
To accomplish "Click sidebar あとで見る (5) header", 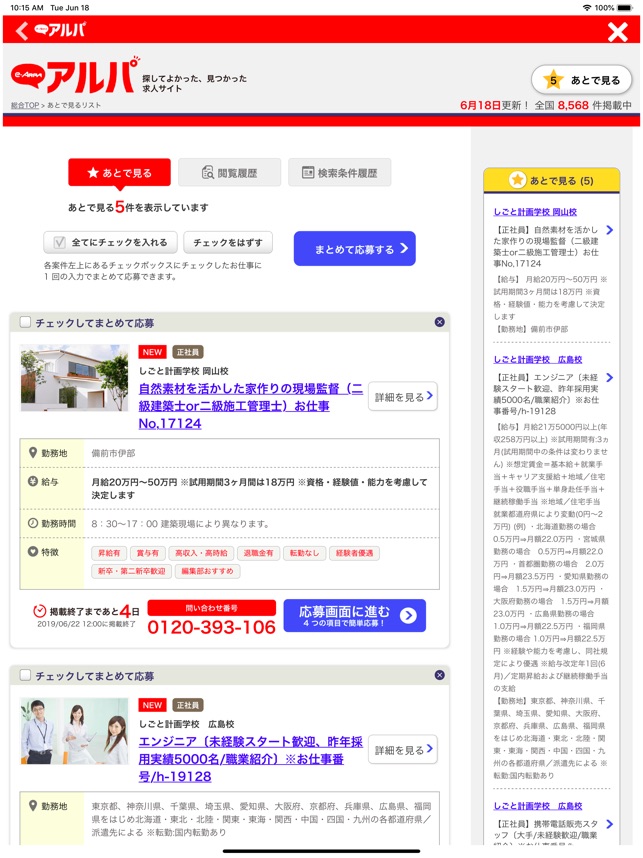I will 551,180.
